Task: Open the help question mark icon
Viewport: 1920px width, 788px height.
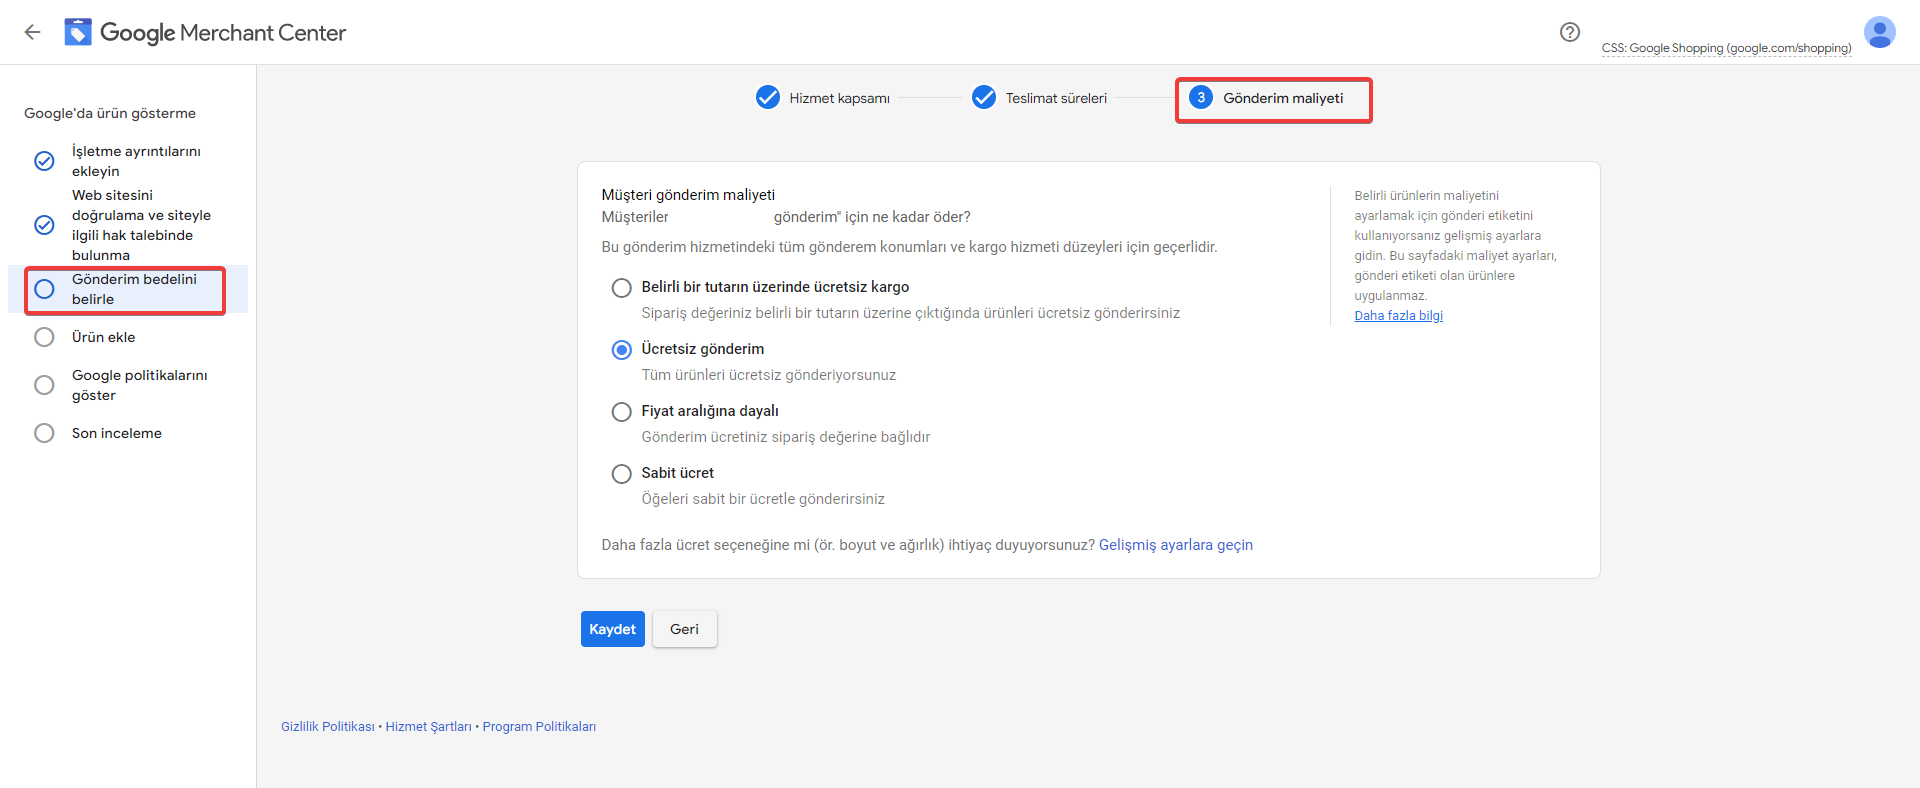Action: pyautogui.click(x=1570, y=32)
